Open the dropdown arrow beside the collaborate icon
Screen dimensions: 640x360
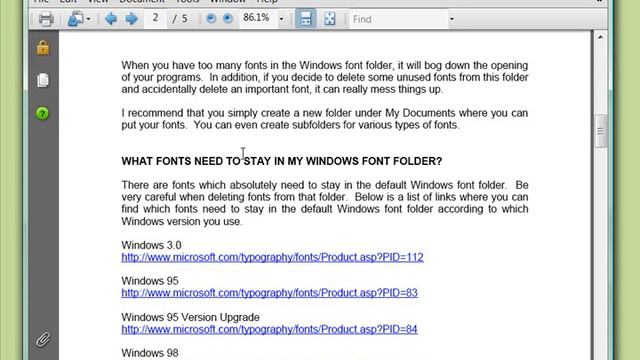click(x=89, y=19)
